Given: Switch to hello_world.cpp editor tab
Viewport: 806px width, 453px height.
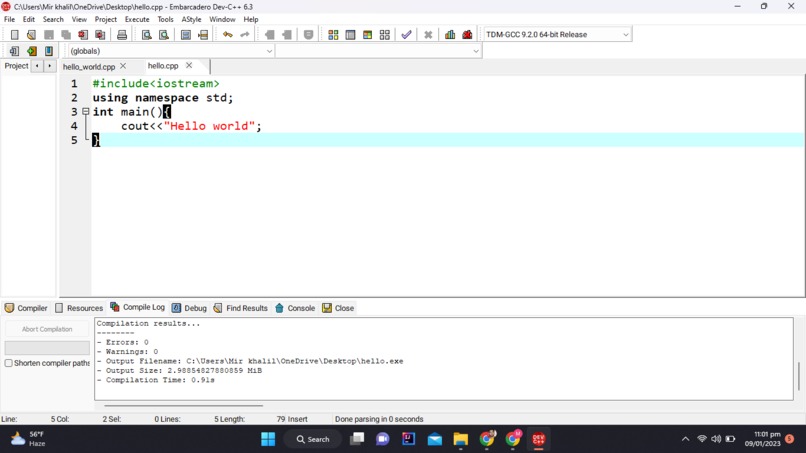Looking at the screenshot, I should point(89,66).
